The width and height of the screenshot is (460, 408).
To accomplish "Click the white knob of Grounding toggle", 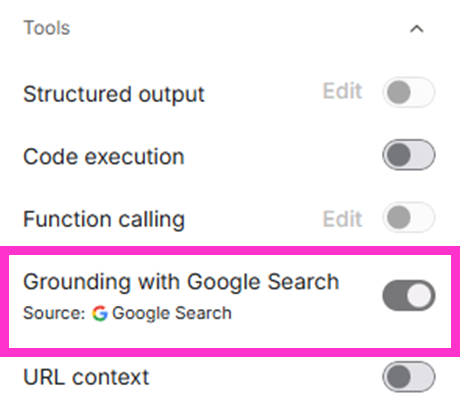I will tap(419, 296).
